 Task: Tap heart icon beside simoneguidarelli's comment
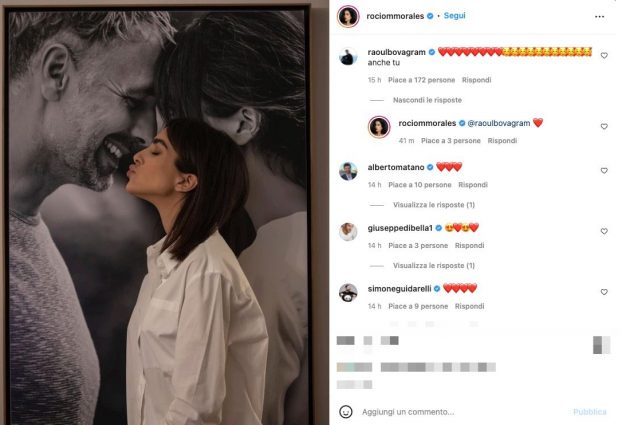[x=604, y=292]
